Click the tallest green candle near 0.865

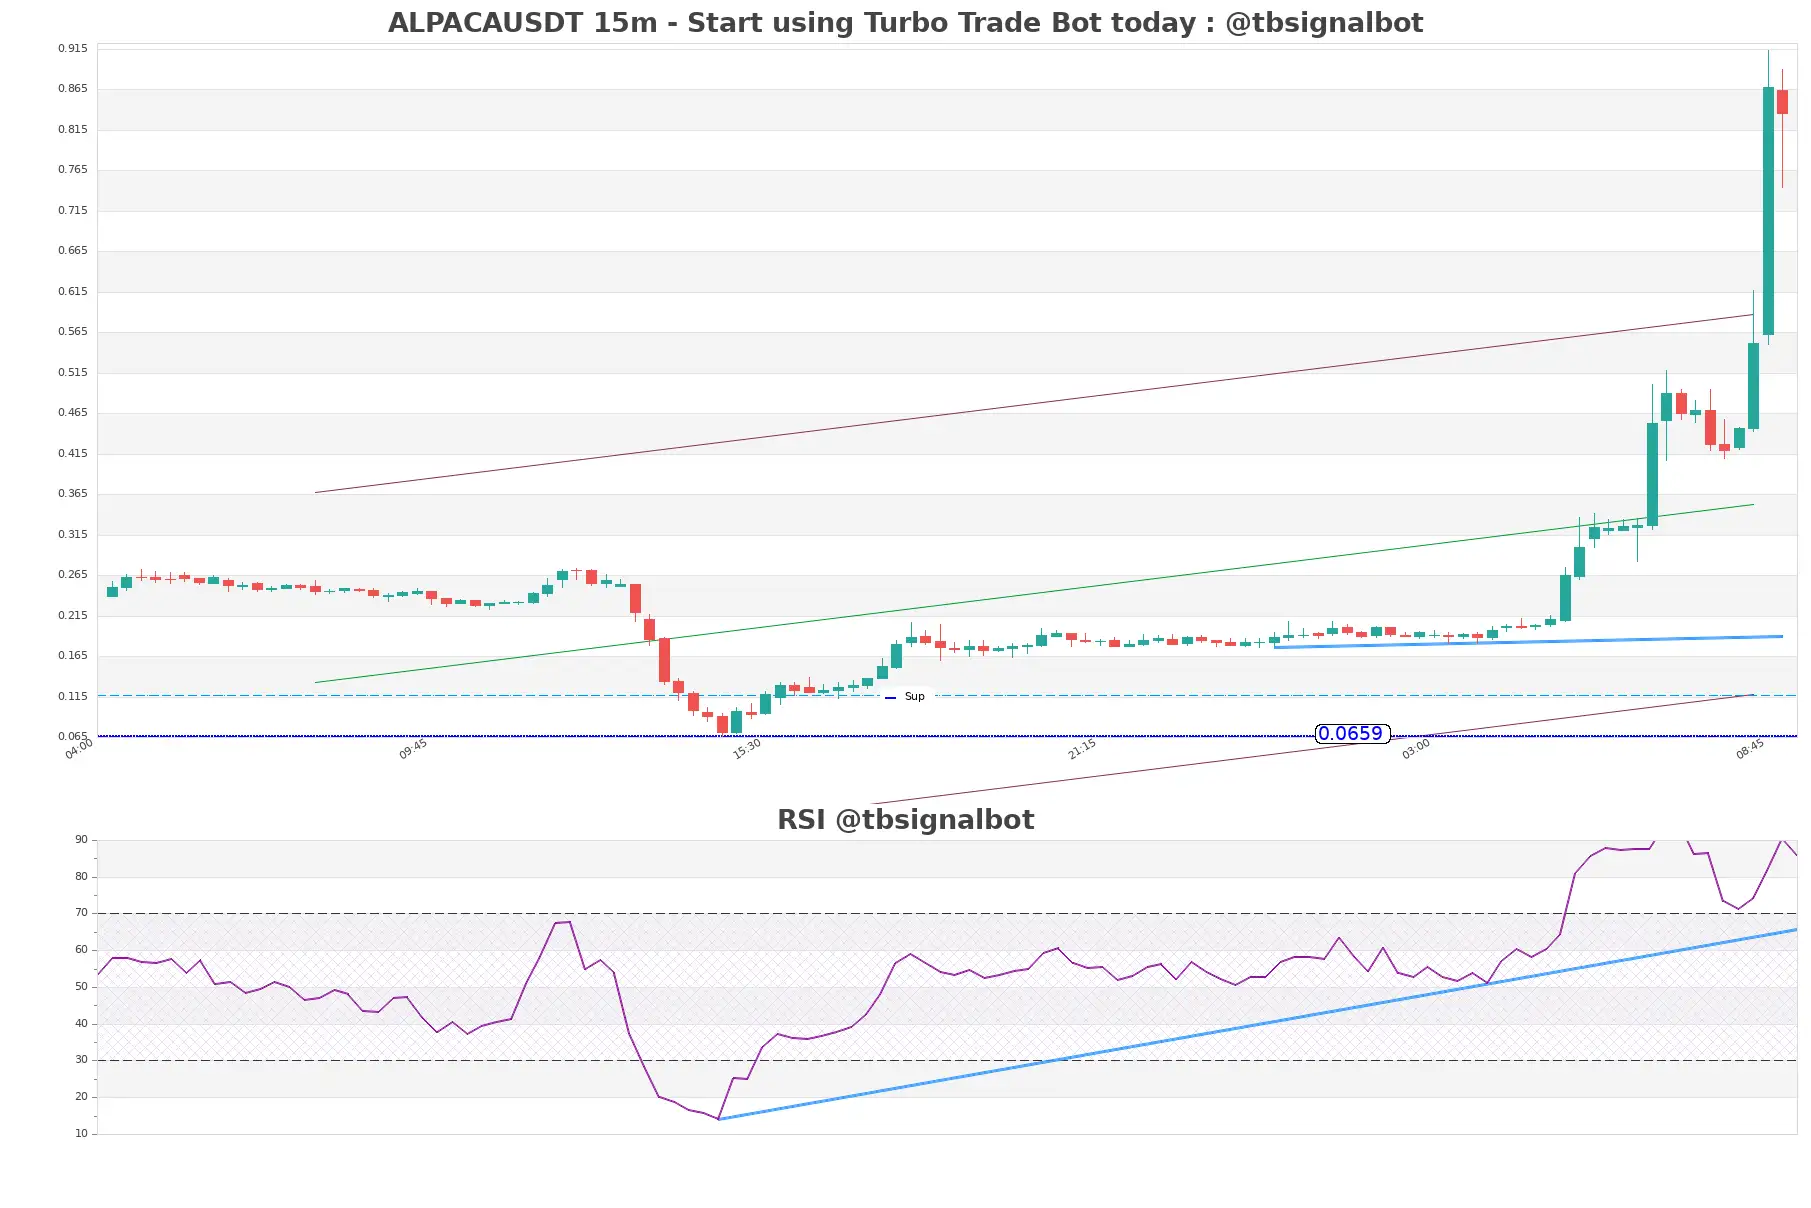coord(1768,210)
